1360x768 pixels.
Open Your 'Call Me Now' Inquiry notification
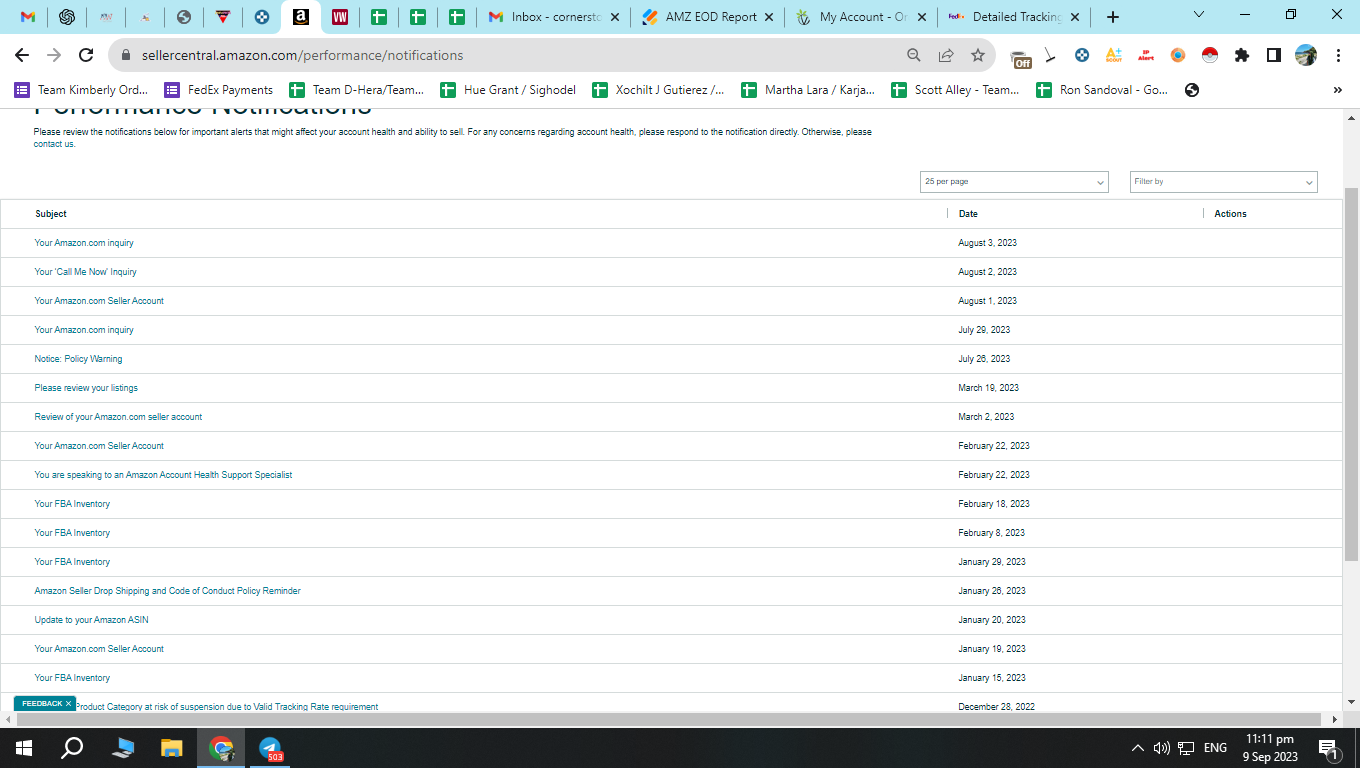85,272
